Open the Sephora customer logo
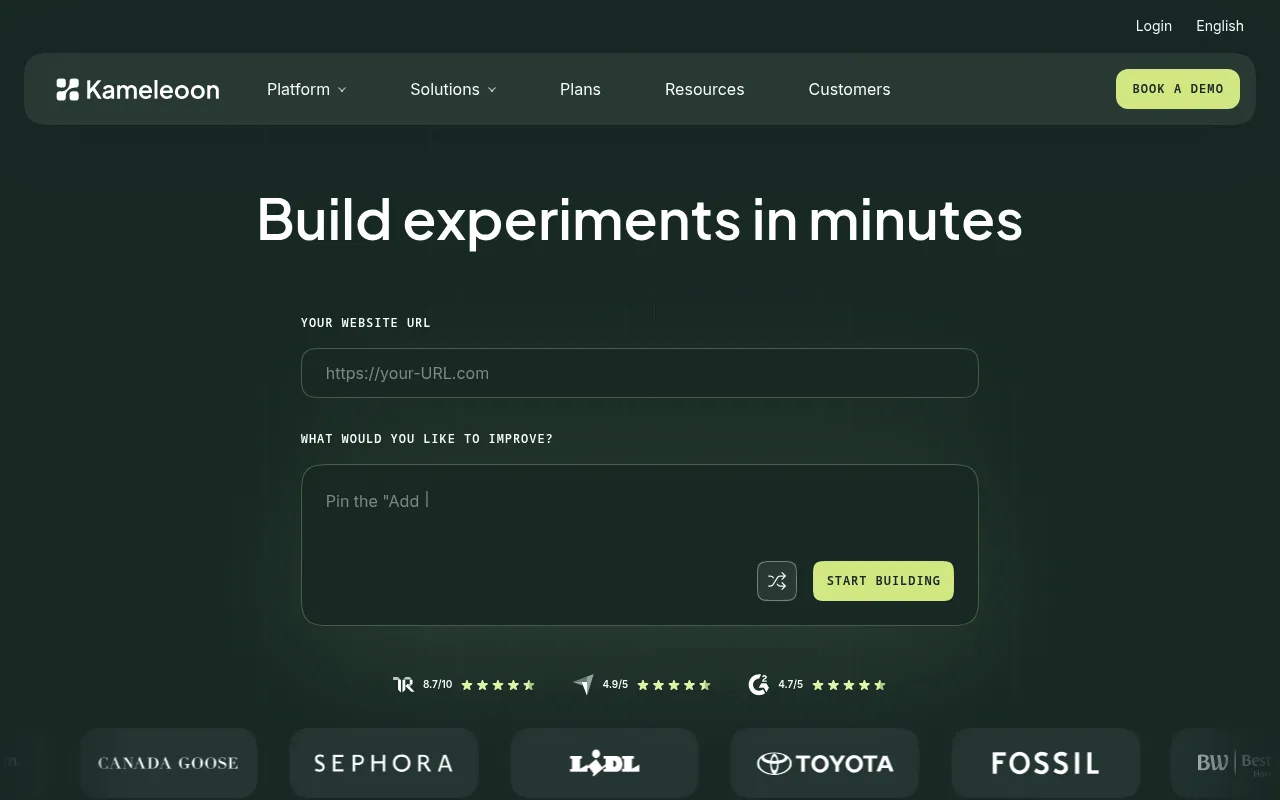 [384, 763]
